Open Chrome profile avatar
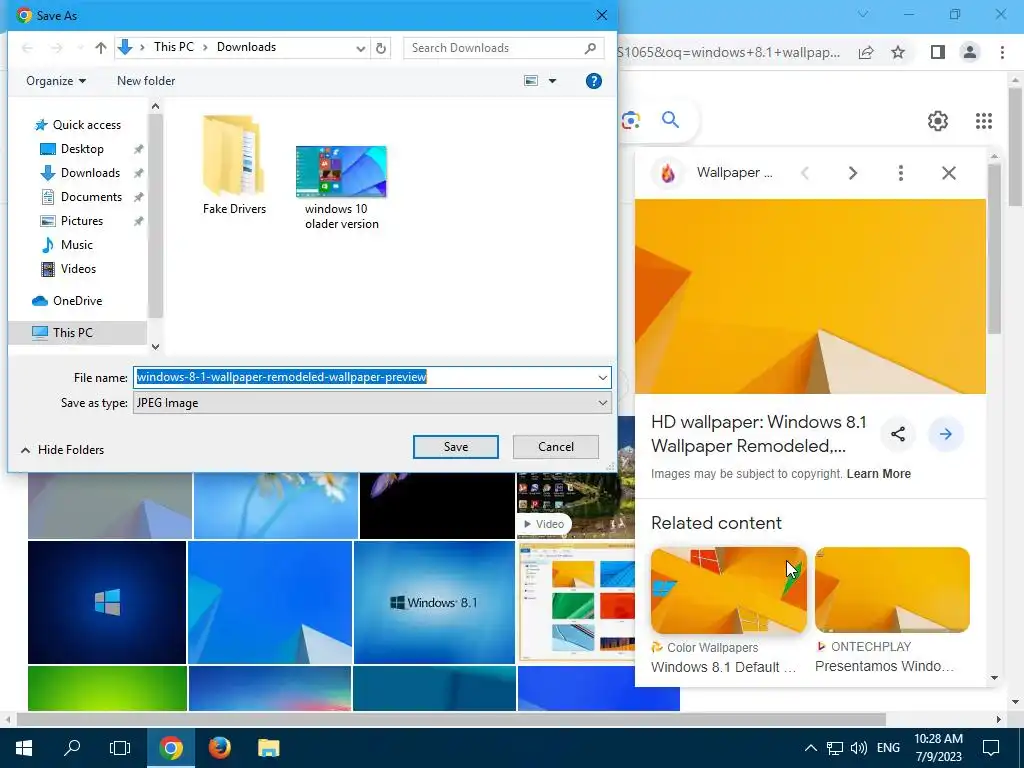 pyautogui.click(x=970, y=52)
